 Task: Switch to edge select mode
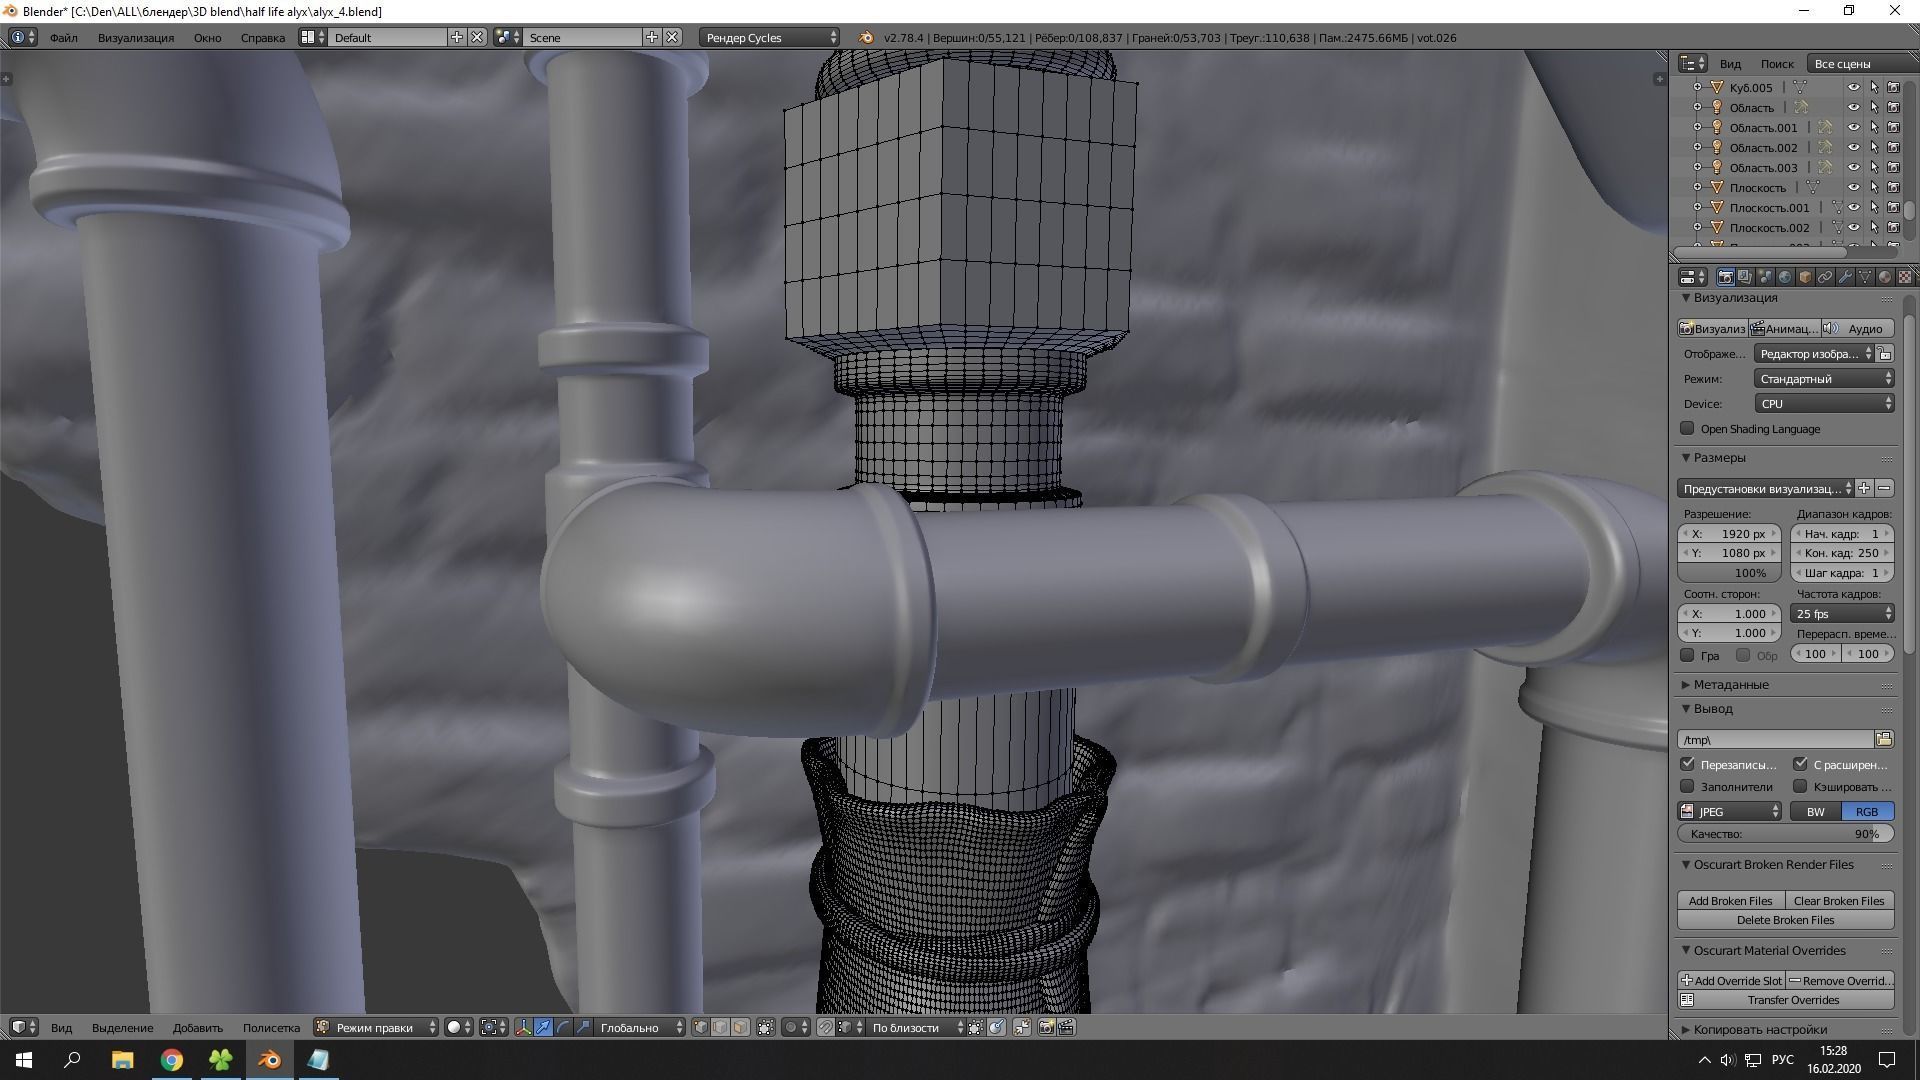(x=720, y=1027)
